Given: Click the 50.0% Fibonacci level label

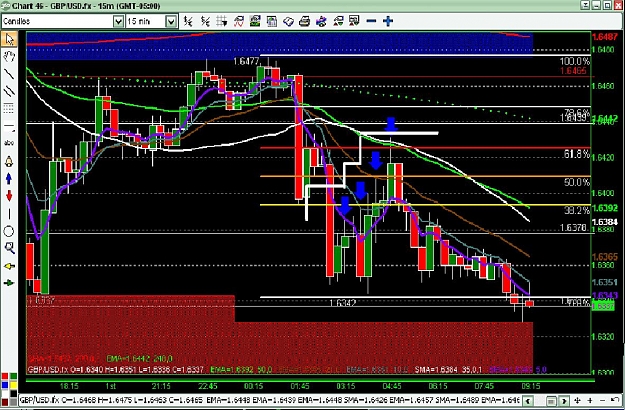Looking at the screenshot, I should click(577, 182).
